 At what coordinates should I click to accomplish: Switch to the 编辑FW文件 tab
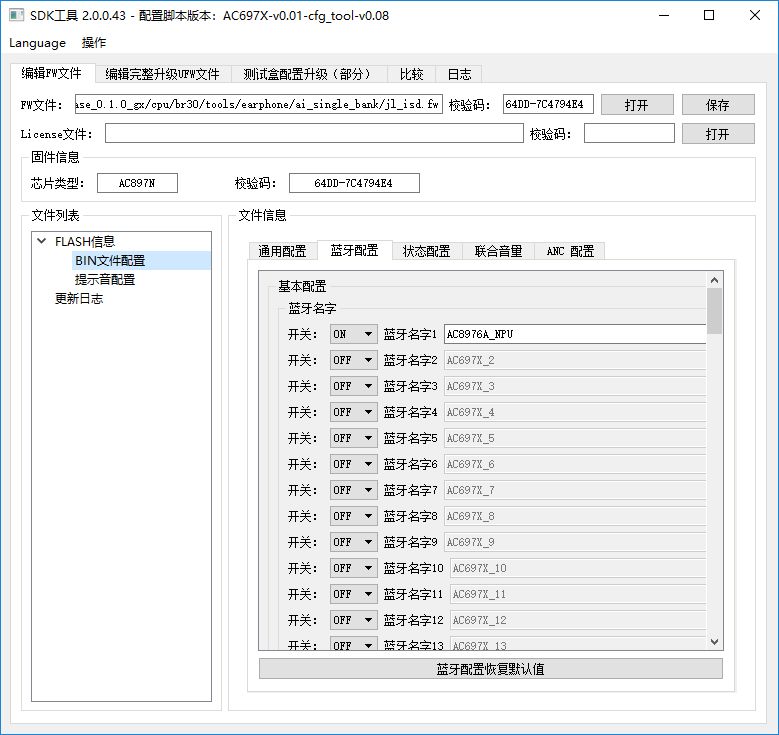52,74
